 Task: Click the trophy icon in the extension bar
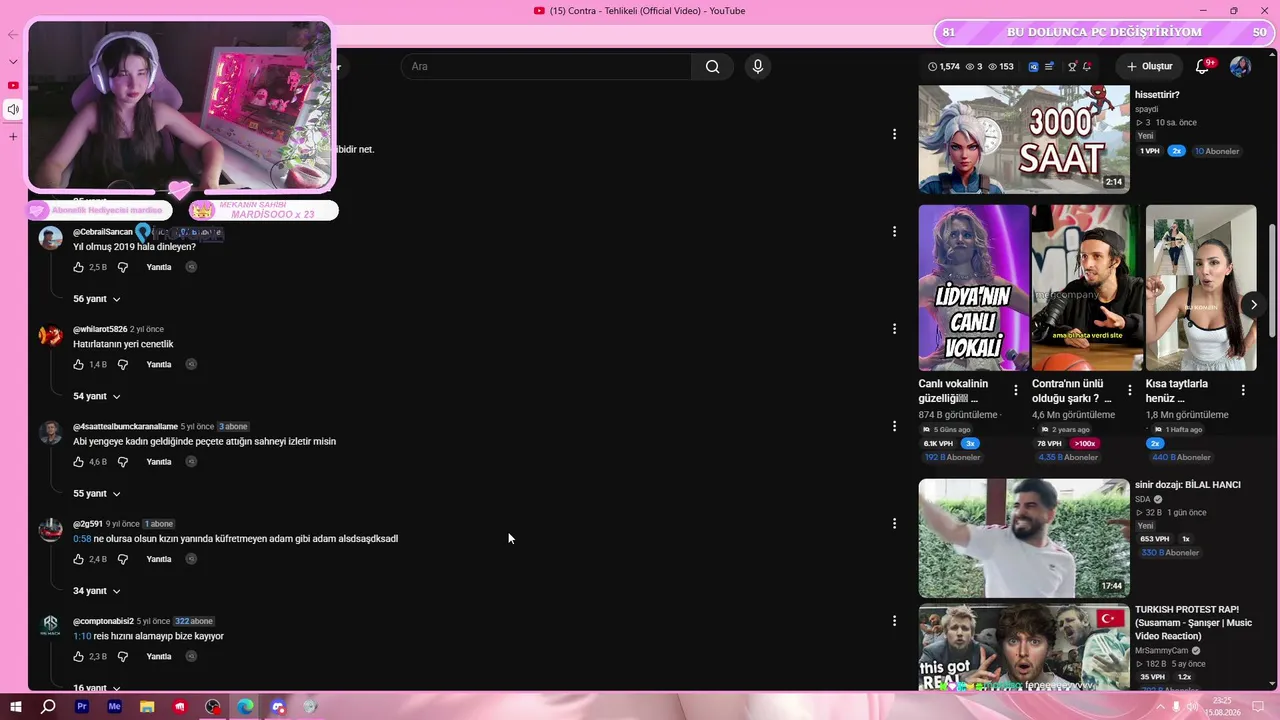click(x=1072, y=67)
